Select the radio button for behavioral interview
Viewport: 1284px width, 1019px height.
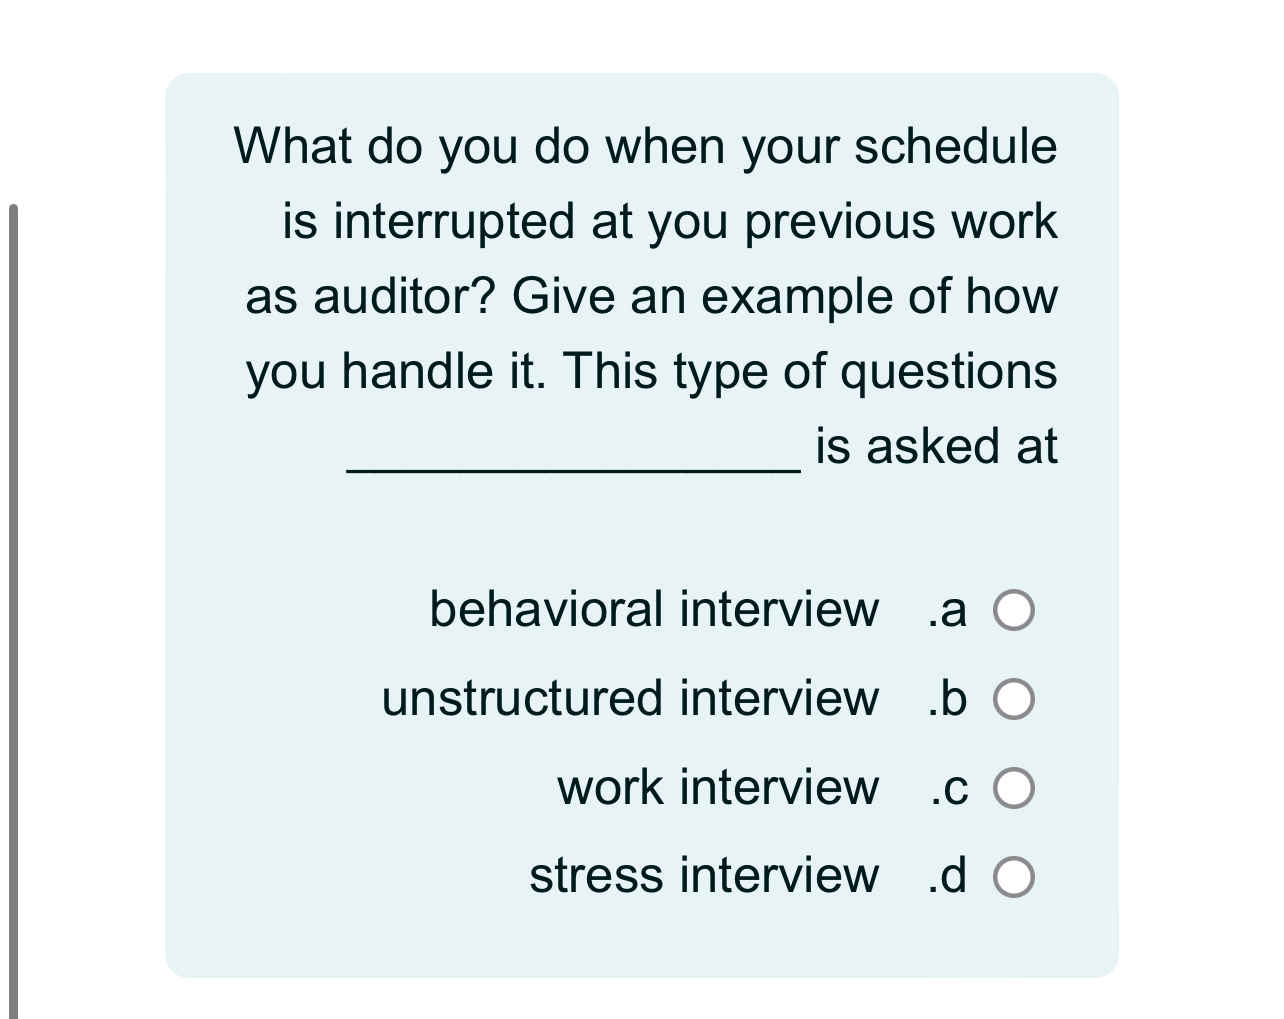(x=1013, y=610)
